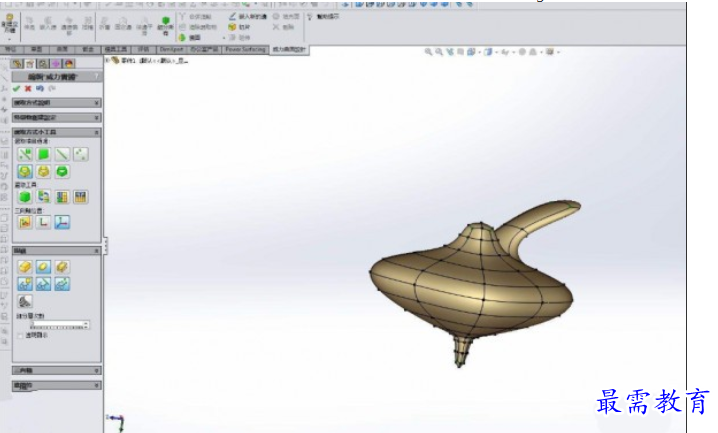Collapse the selection tools section chevron

tap(97, 132)
